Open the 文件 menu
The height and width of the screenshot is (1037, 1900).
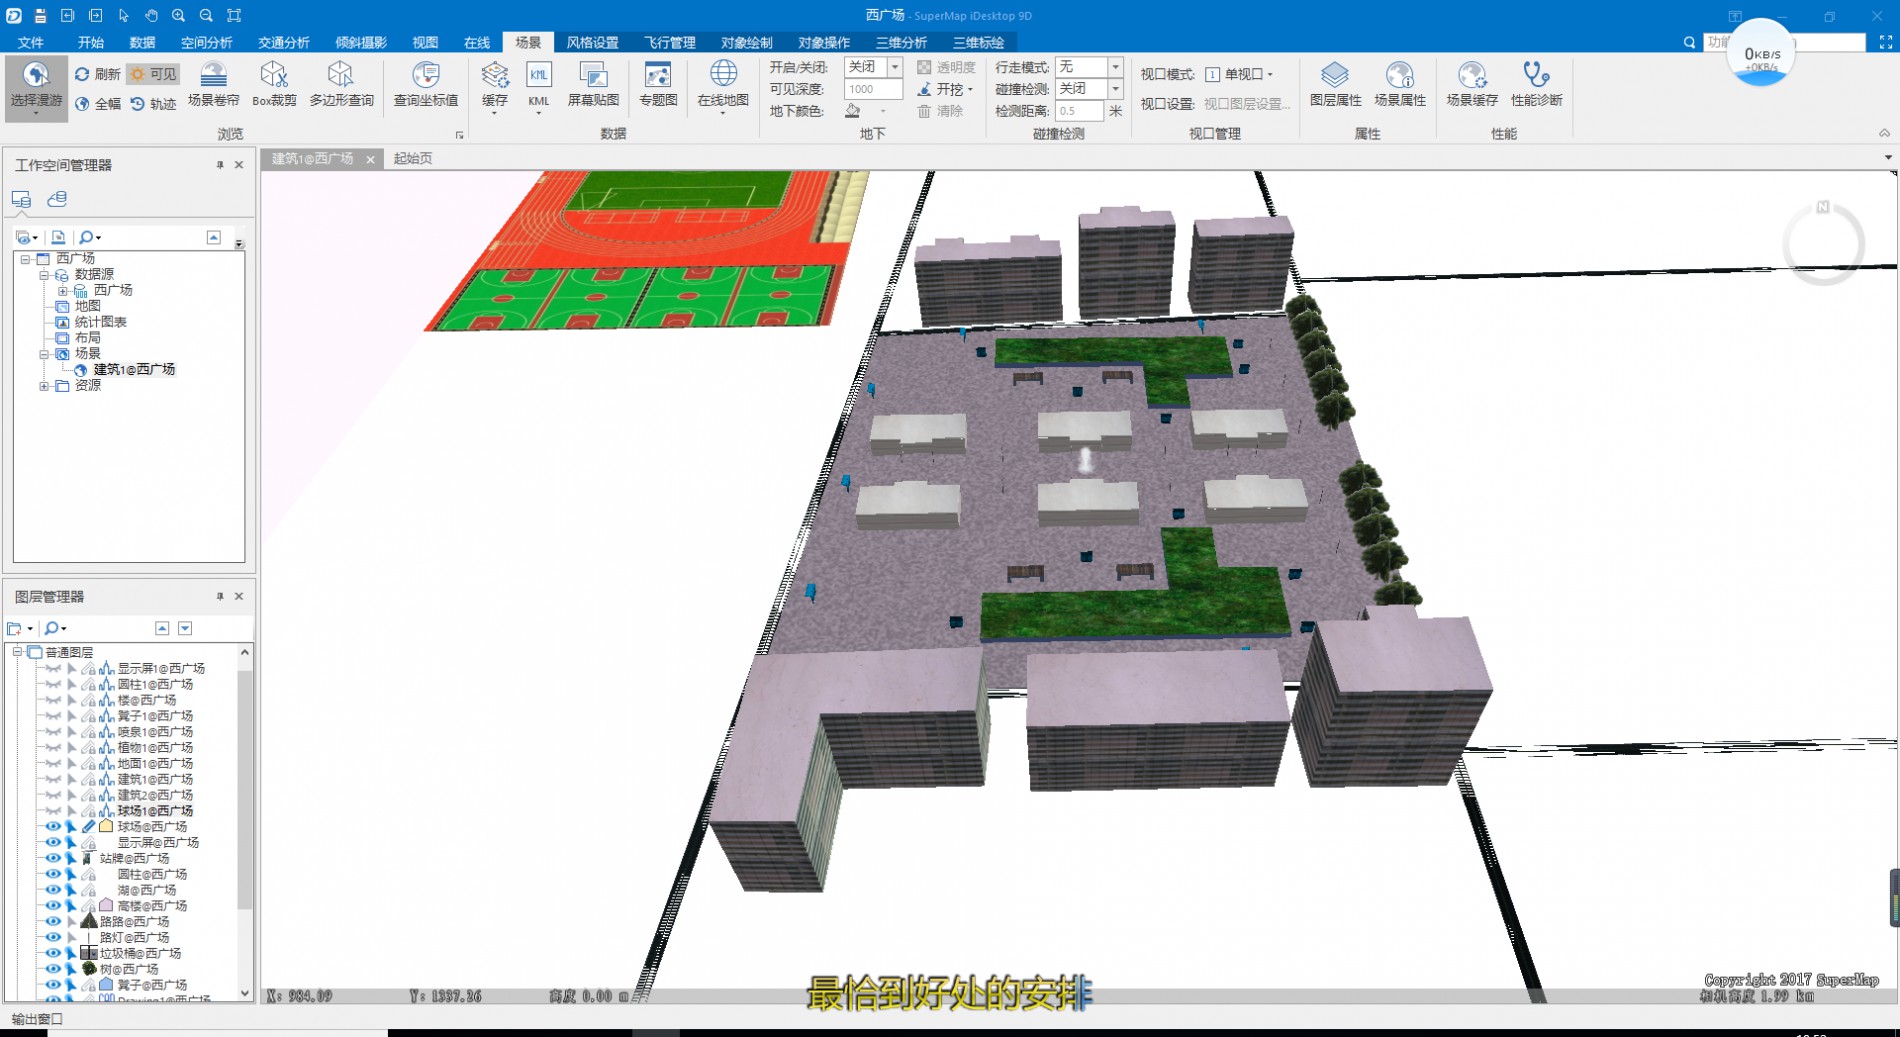tap(31, 42)
